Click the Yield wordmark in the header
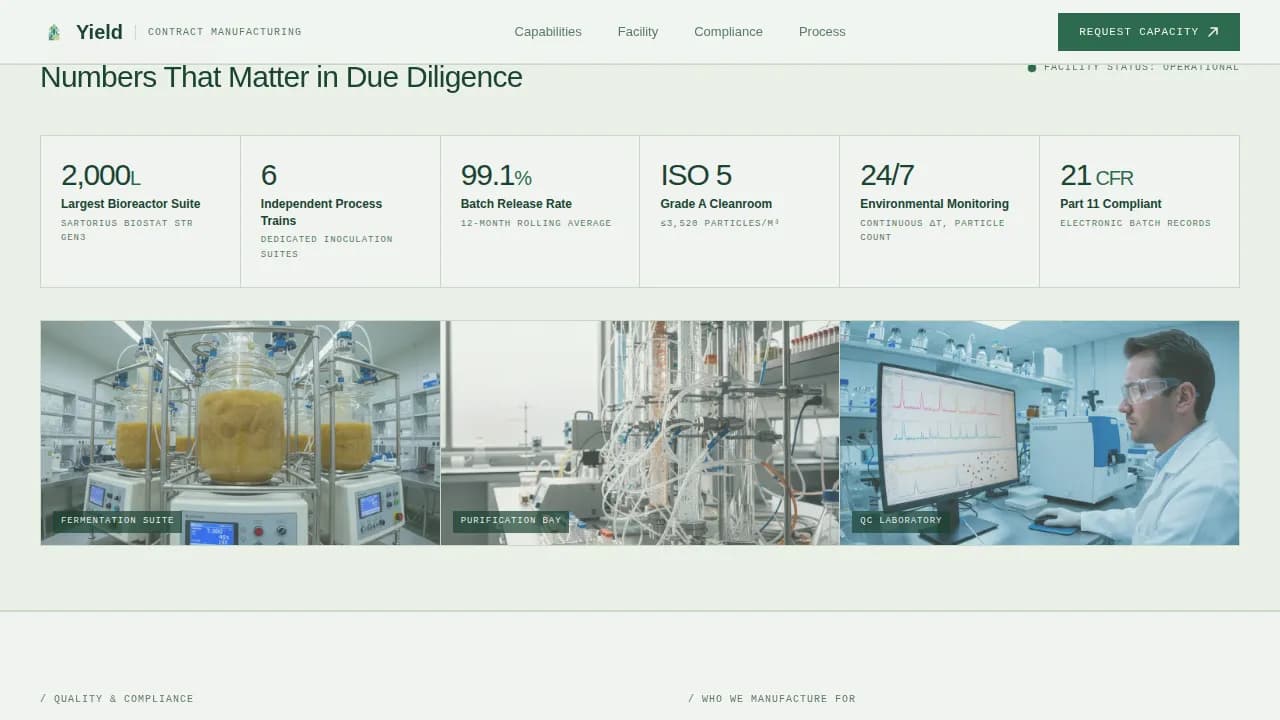 pos(98,31)
